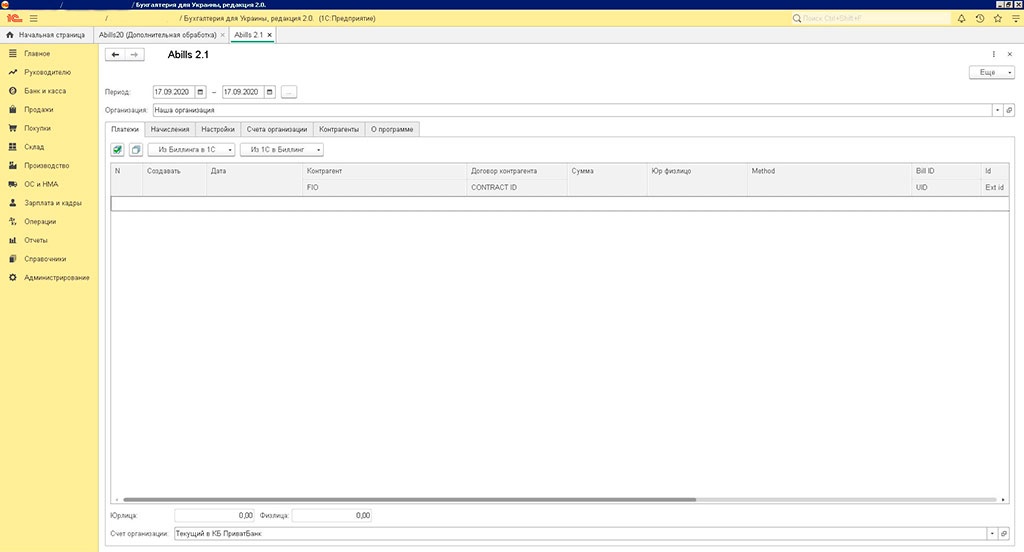Open the 'Еще' dropdown menu
This screenshot has width=1024, height=552.
(992, 73)
